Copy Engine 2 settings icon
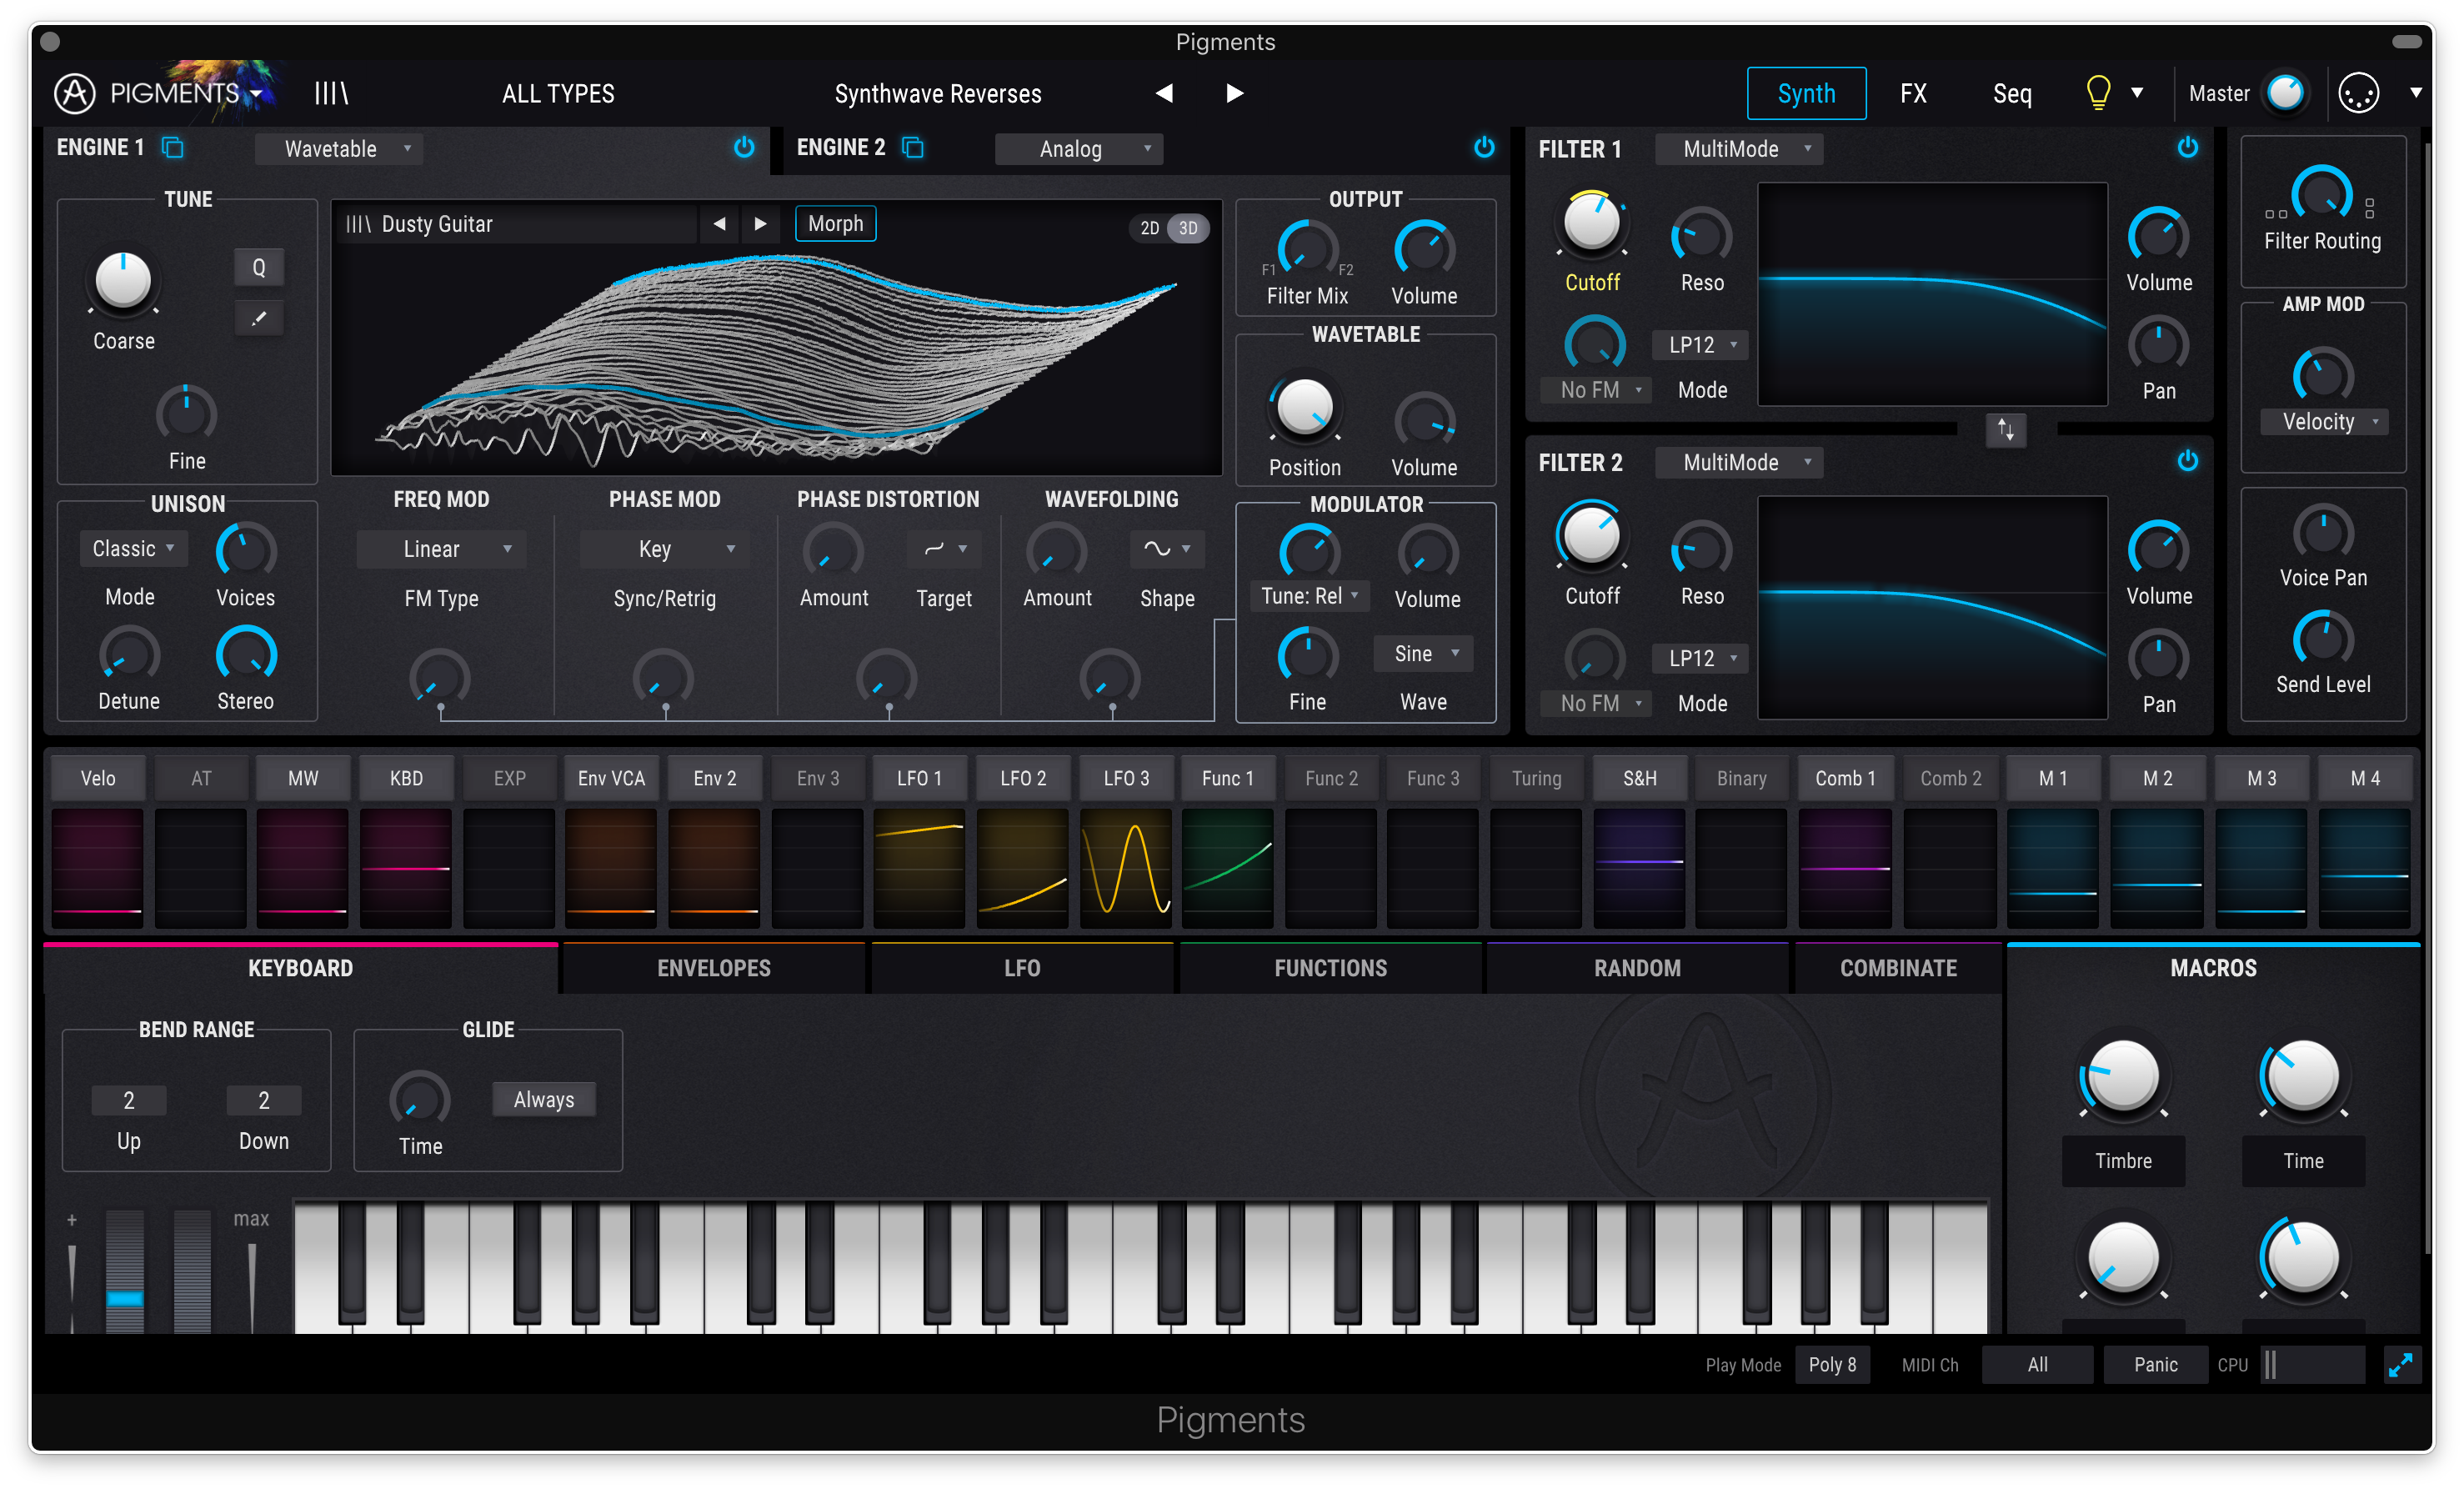2464x1489 pixels. pos(913,147)
